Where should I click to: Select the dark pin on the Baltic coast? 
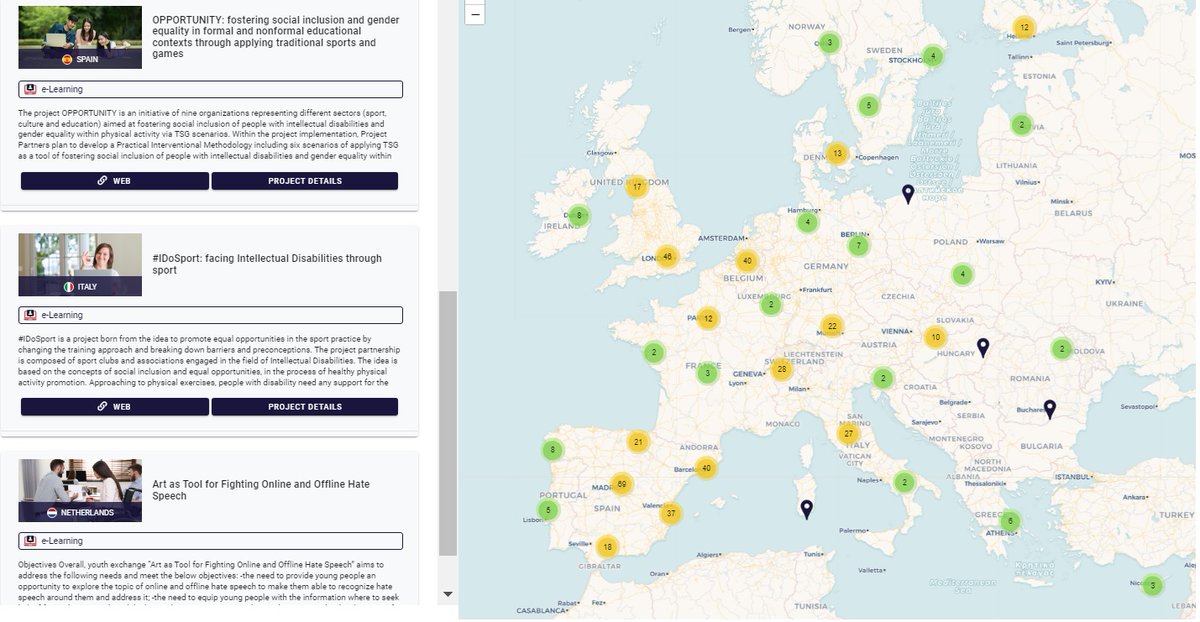(x=907, y=194)
